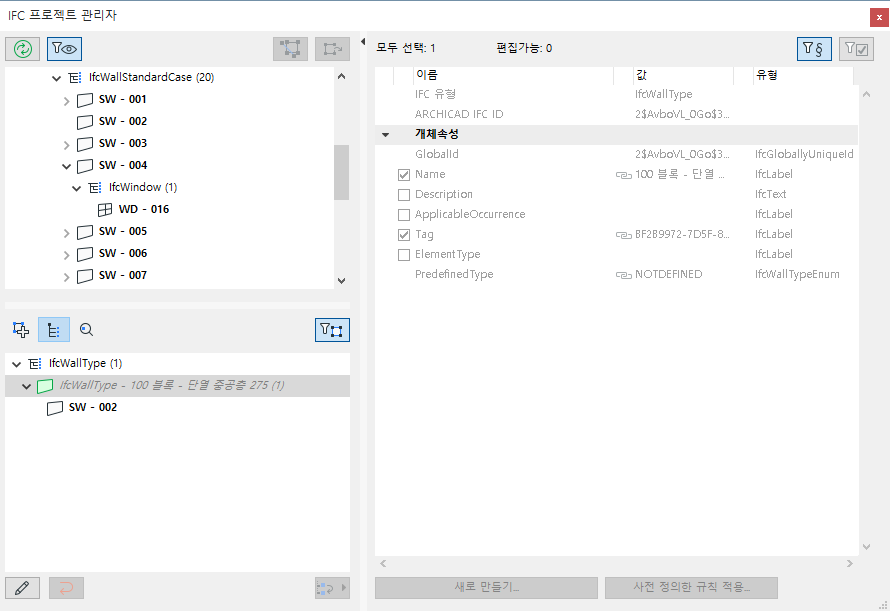
Task: Select the WD - 016 window item
Action: [x=144, y=209]
